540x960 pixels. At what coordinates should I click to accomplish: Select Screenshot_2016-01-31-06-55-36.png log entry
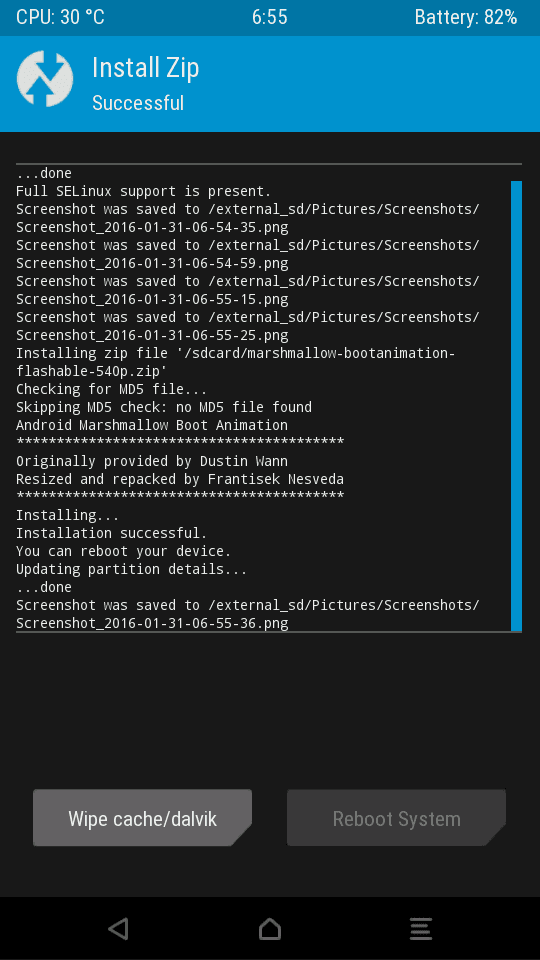tap(152, 623)
